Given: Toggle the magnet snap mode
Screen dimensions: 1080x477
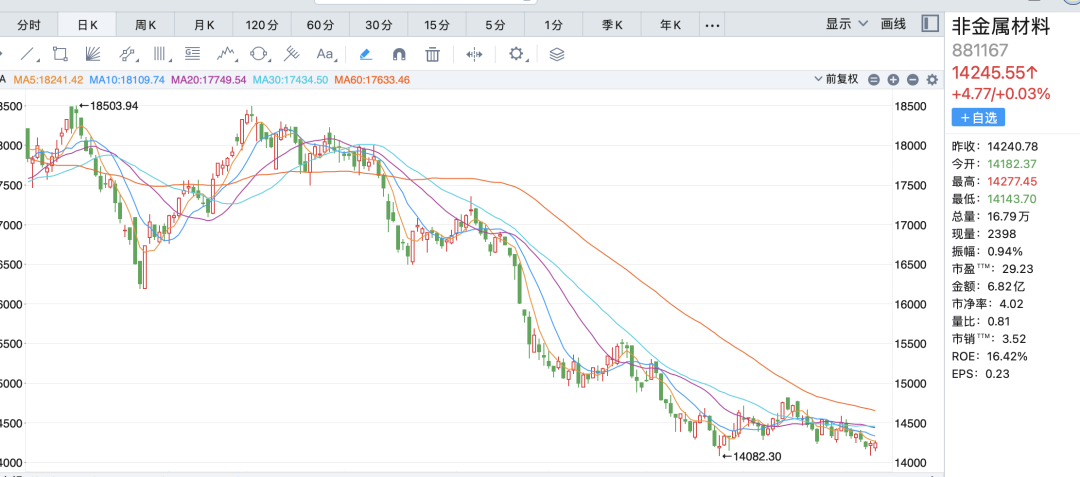Looking at the screenshot, I should point(399,54).
